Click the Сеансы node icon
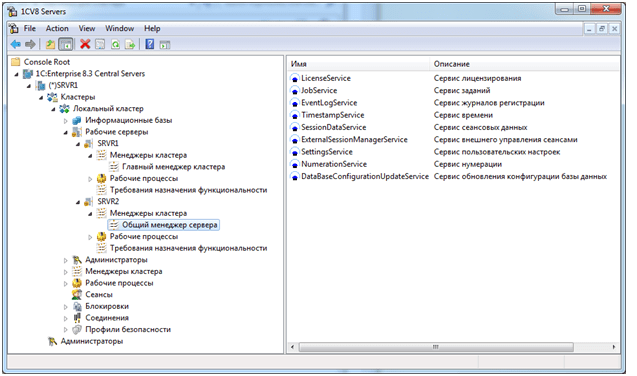Viewport: 637px width, 376px height. tap(77, 294)
